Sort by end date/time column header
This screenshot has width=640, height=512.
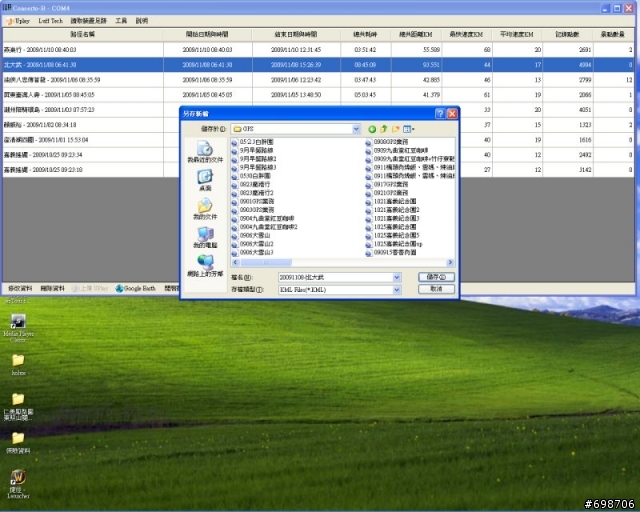pos(296,35)
